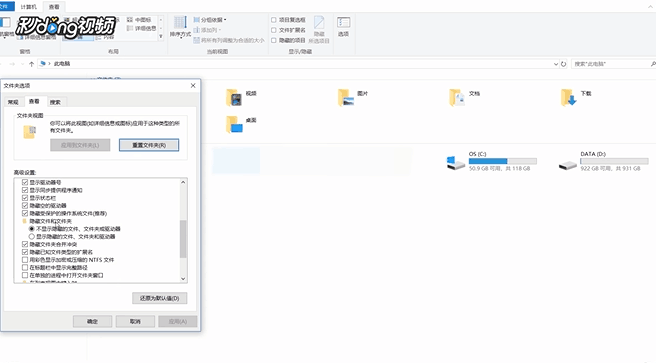
Task: Click advanced settings scroll up arrow
Action: tap(183, 182)
